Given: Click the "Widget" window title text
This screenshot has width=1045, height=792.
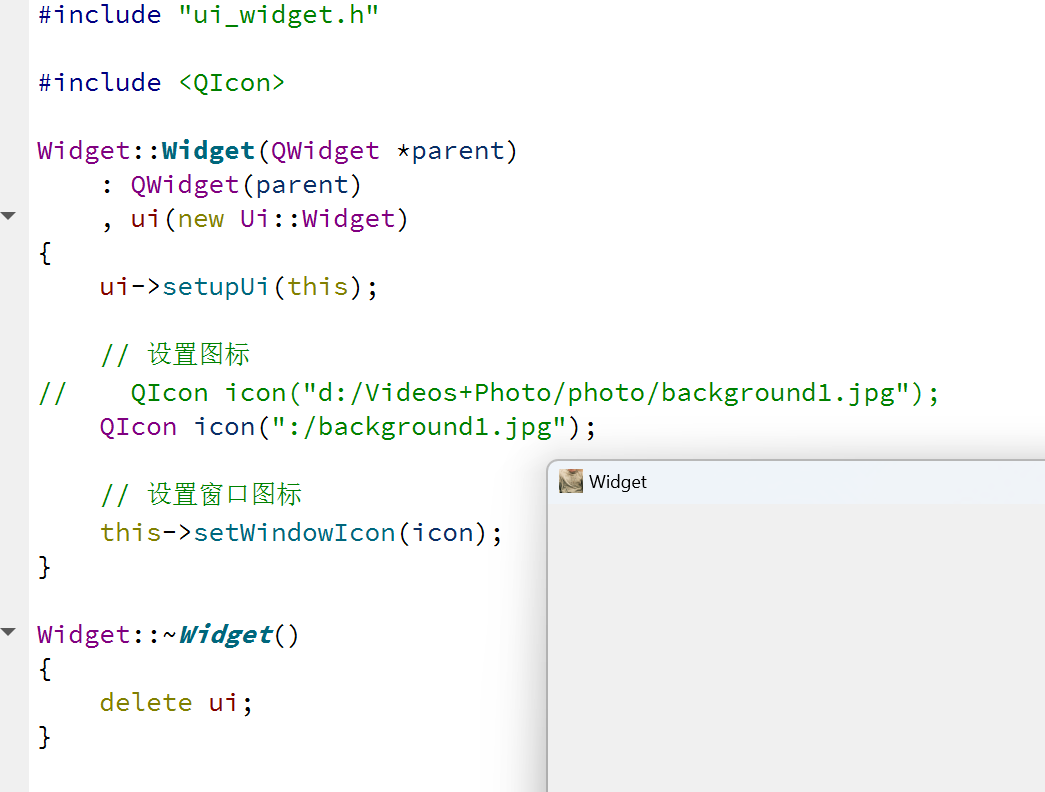Looking at the screenshot, I should click(x=618, y=482).
